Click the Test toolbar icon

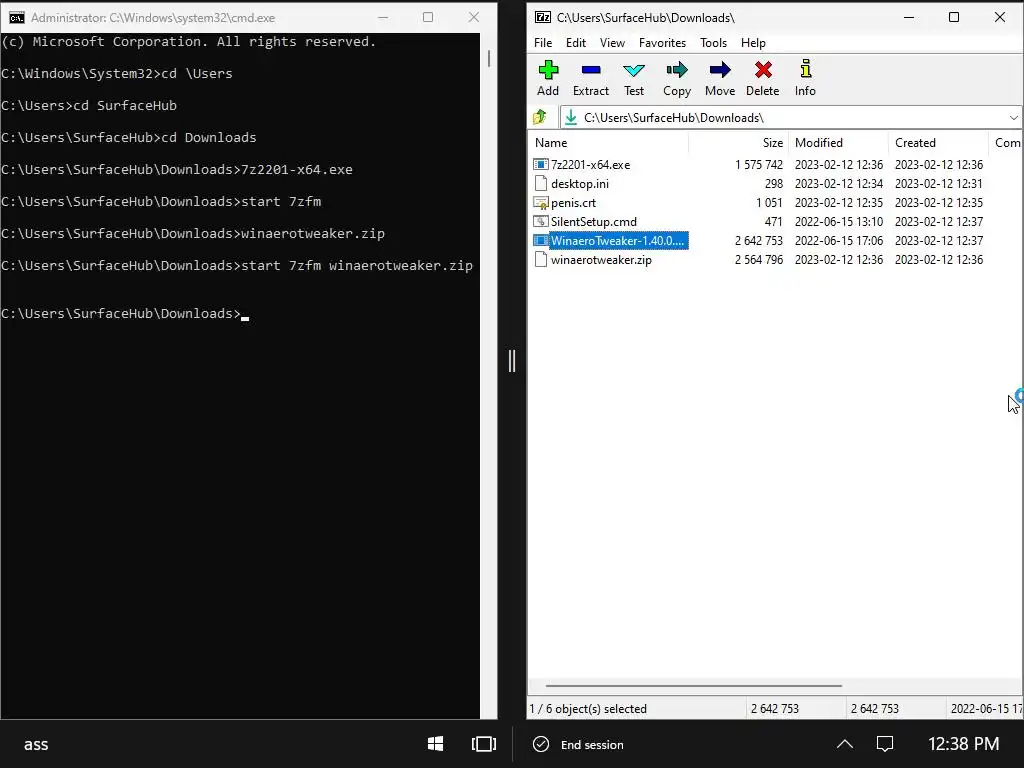[633, 70]
